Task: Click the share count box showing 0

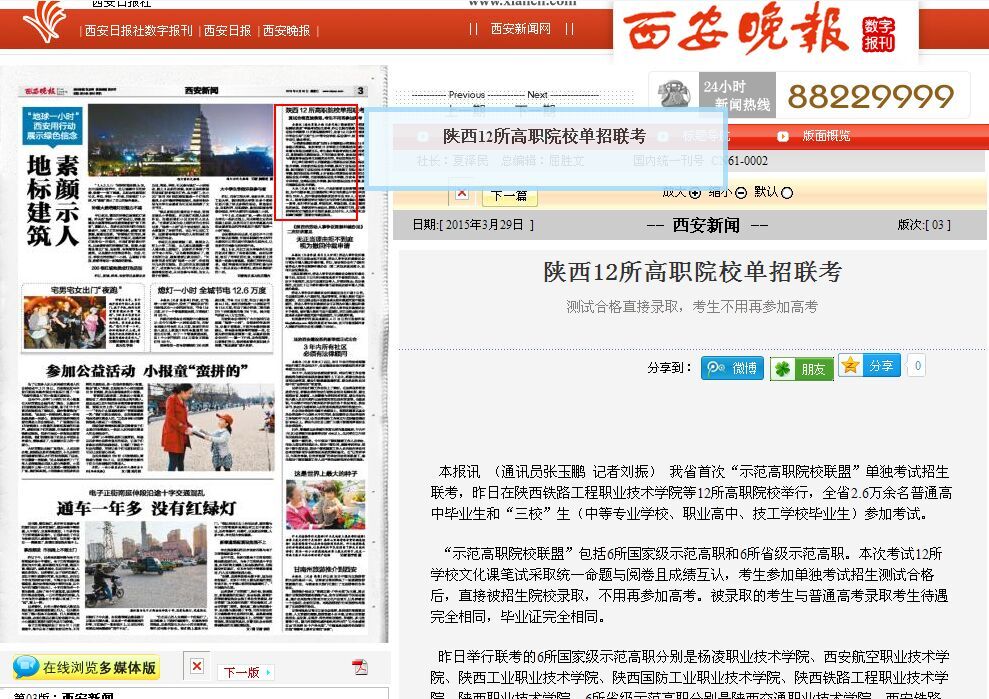Action: [916, 366]
